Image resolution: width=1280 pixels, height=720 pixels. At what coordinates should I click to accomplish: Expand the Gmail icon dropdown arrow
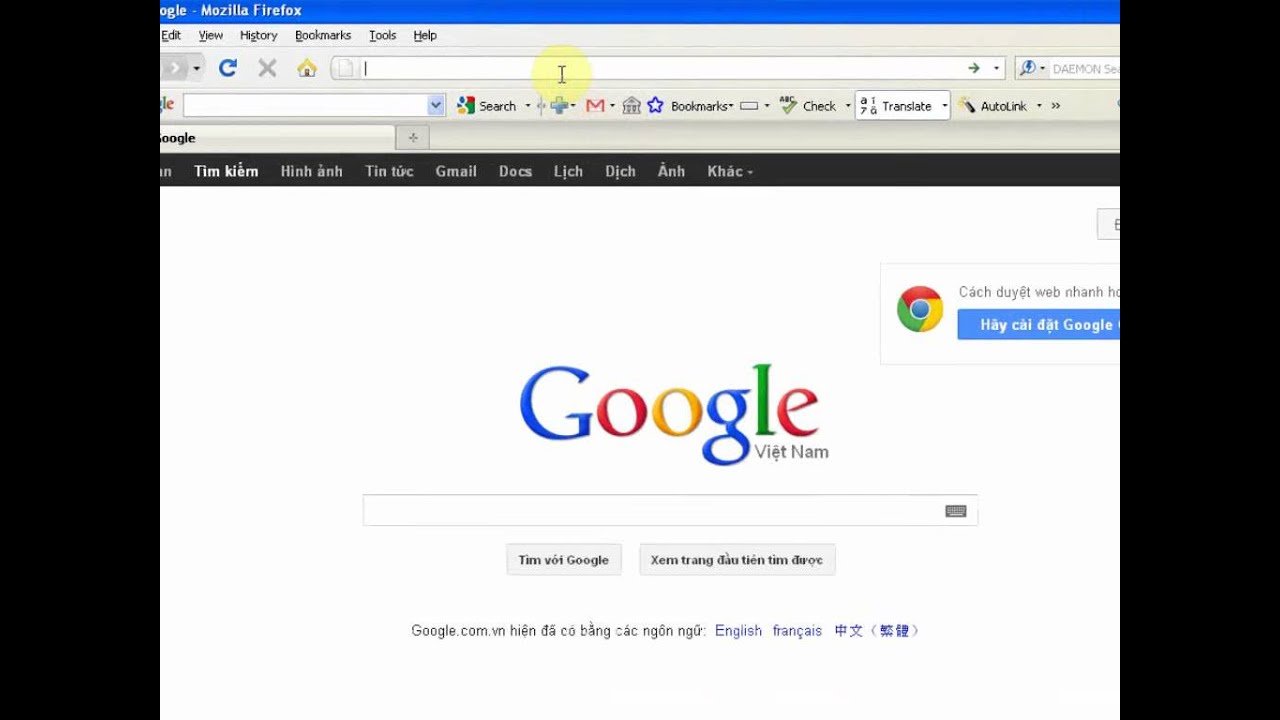pos(611,105)
